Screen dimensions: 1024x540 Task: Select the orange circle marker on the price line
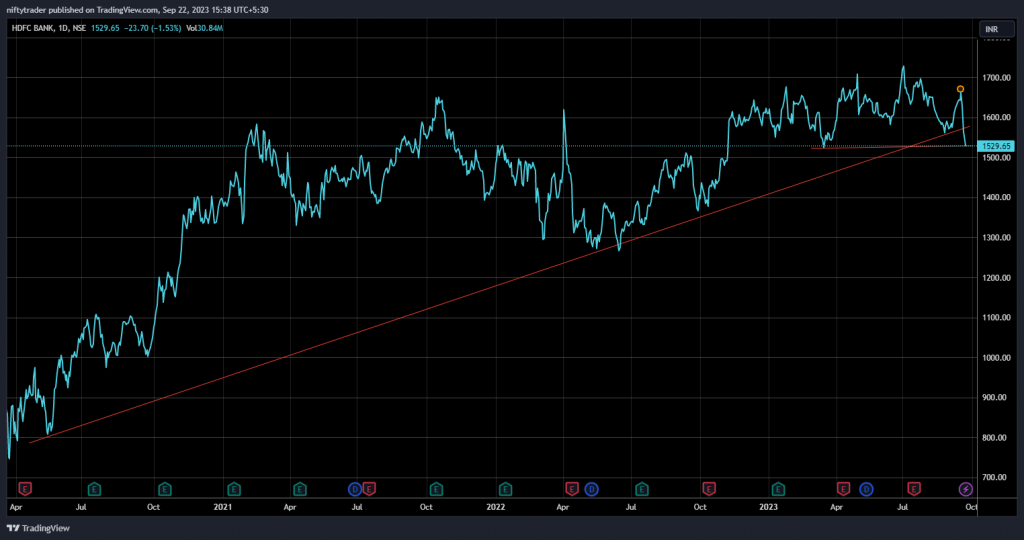point(960,89)
